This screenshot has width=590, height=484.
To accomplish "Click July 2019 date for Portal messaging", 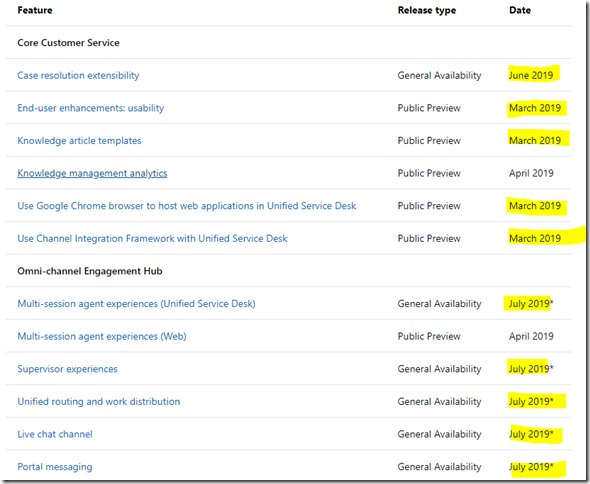I will pos(531,467).
